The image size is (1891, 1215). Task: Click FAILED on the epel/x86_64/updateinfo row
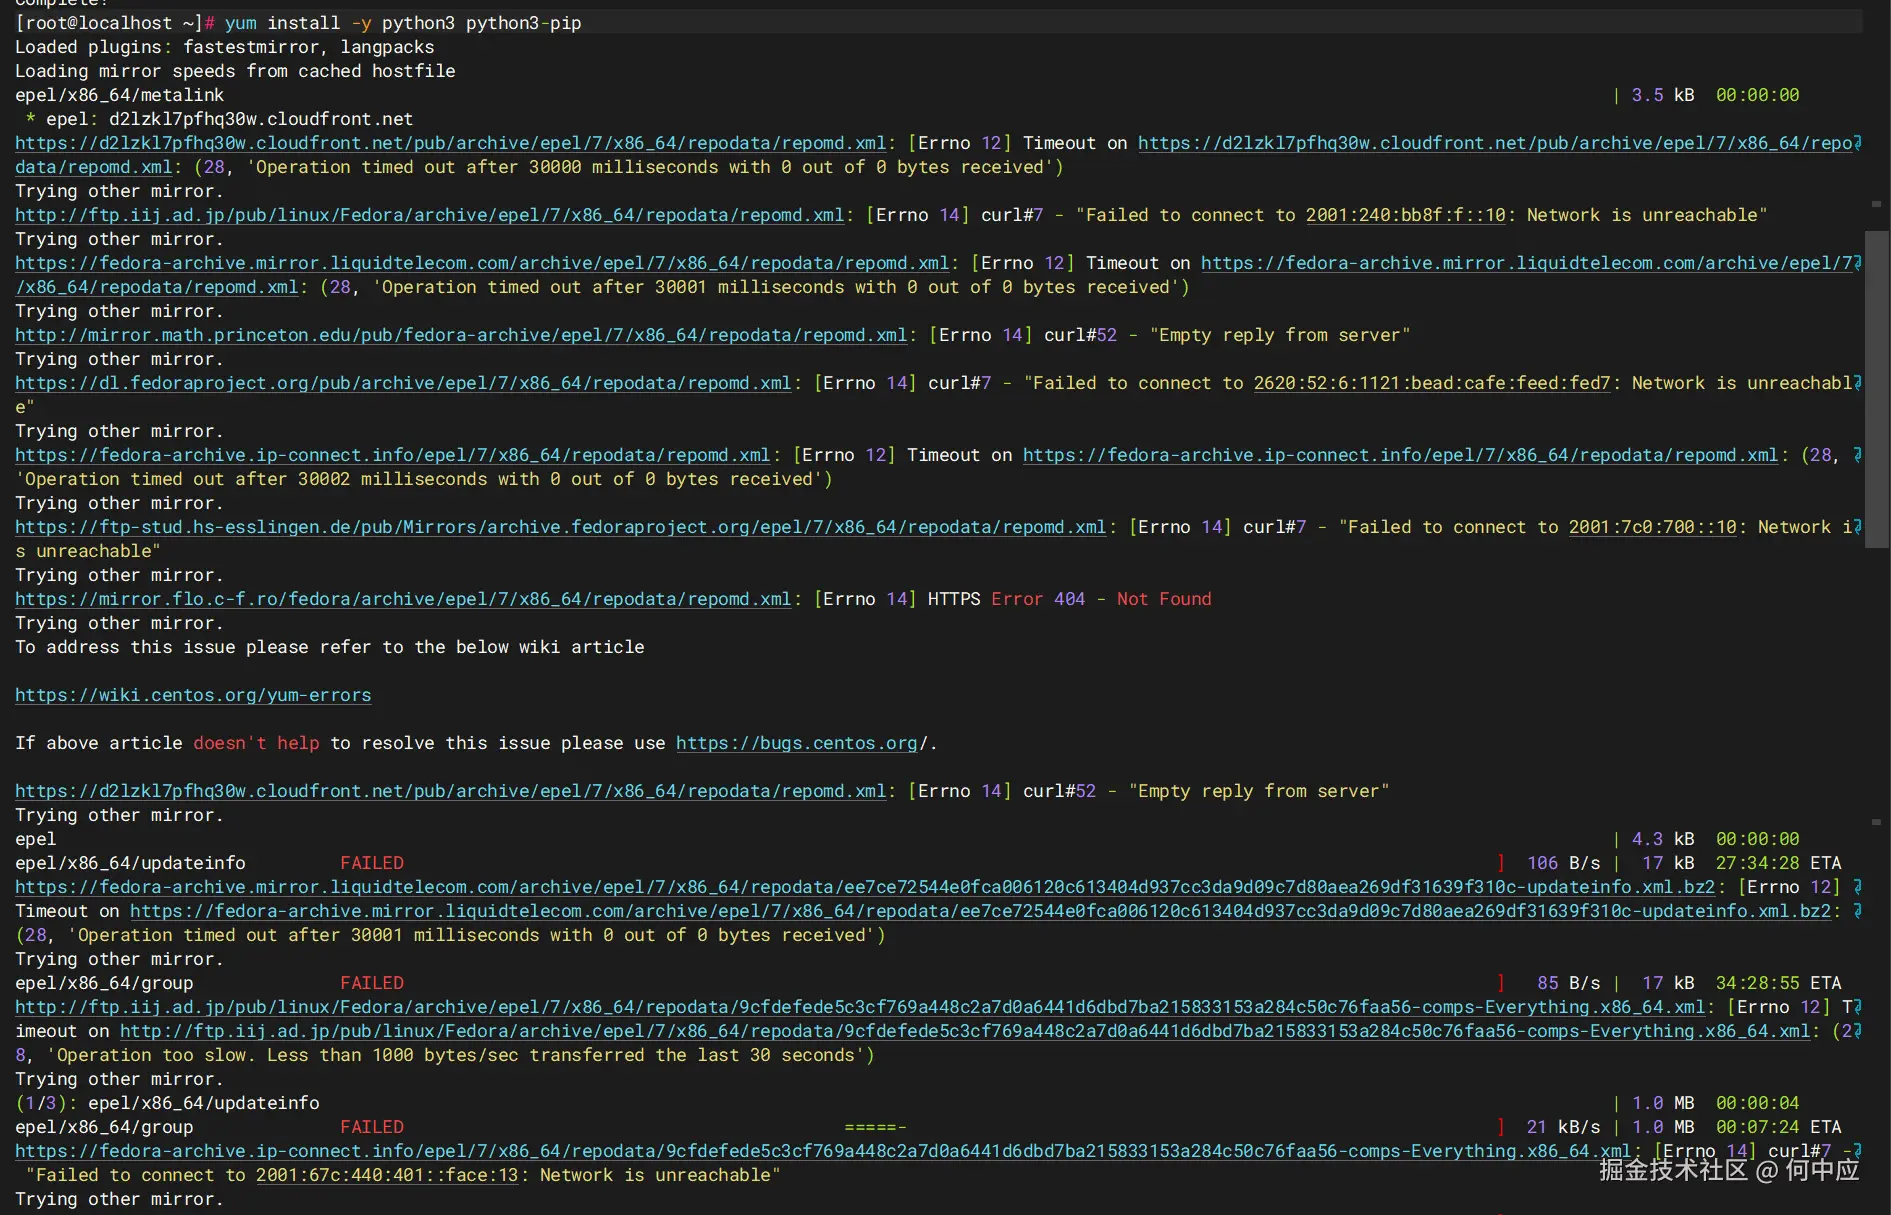[372, 863]
